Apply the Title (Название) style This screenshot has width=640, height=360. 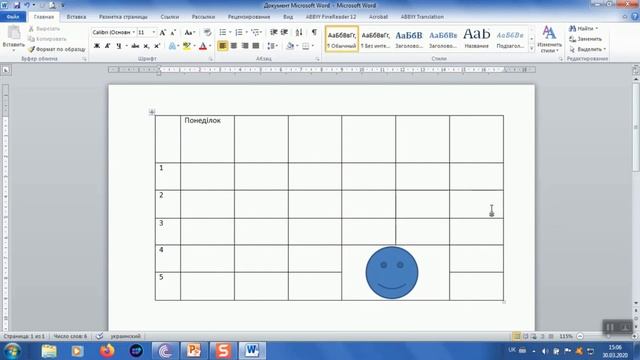point(476,39)
